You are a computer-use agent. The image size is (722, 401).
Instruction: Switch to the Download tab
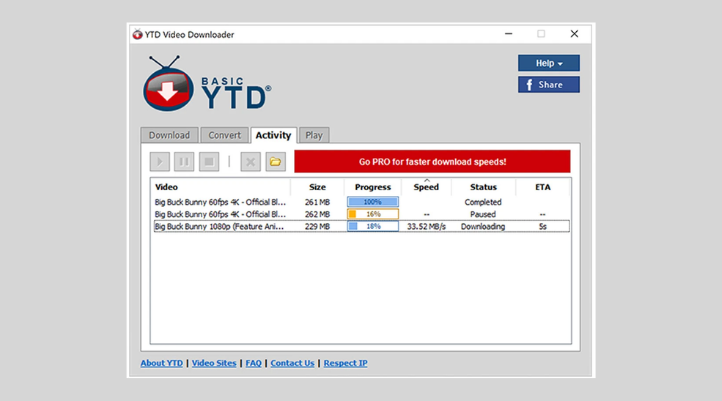(169, 135)
